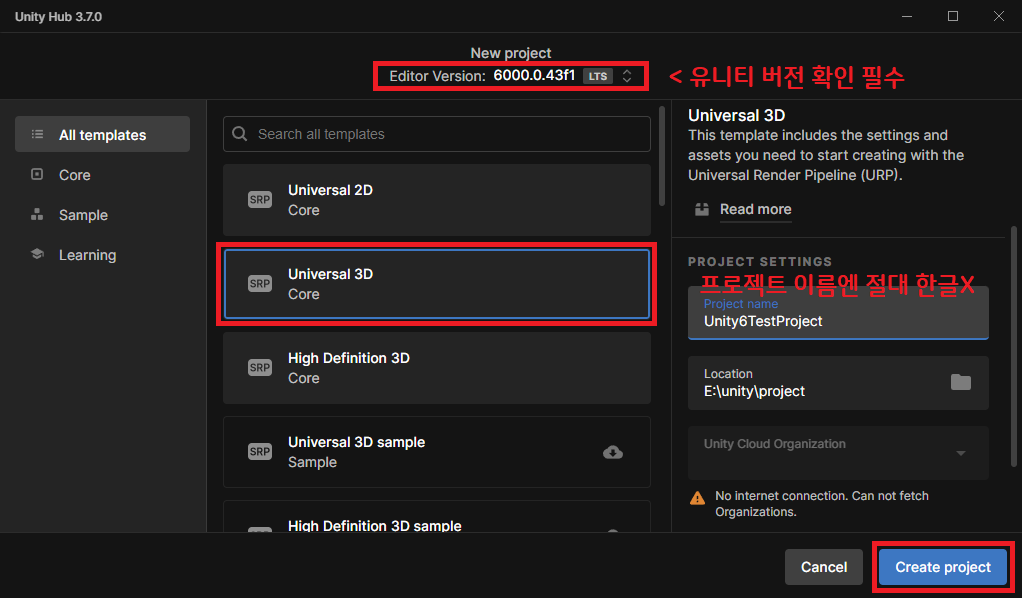
Task: Click the No internet connection warning message
Action: click(821, 503)
